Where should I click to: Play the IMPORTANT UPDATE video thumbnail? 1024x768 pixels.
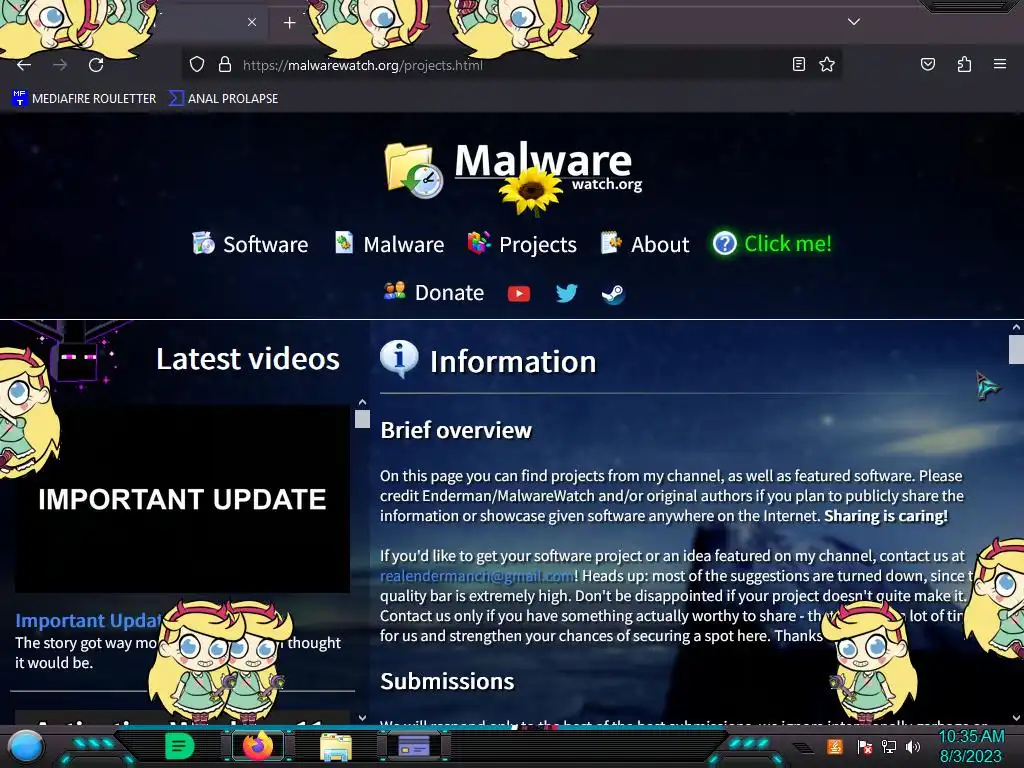182,499
